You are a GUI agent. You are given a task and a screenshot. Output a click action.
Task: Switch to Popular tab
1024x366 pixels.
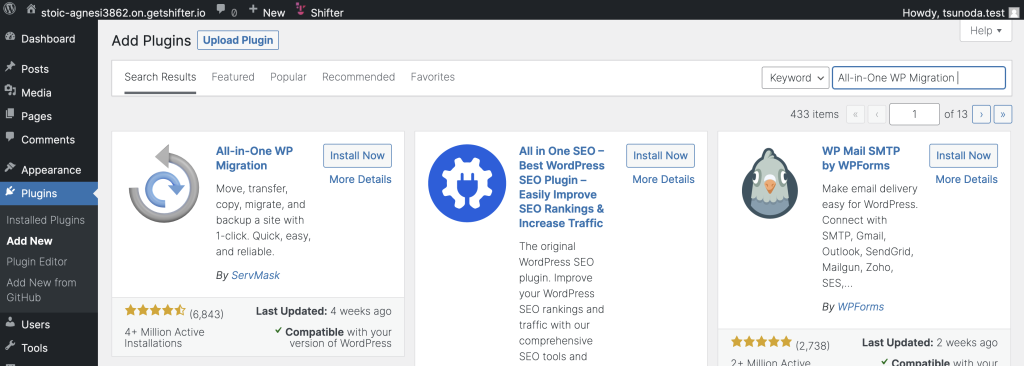pyautogui.click(x=288, y=77)
